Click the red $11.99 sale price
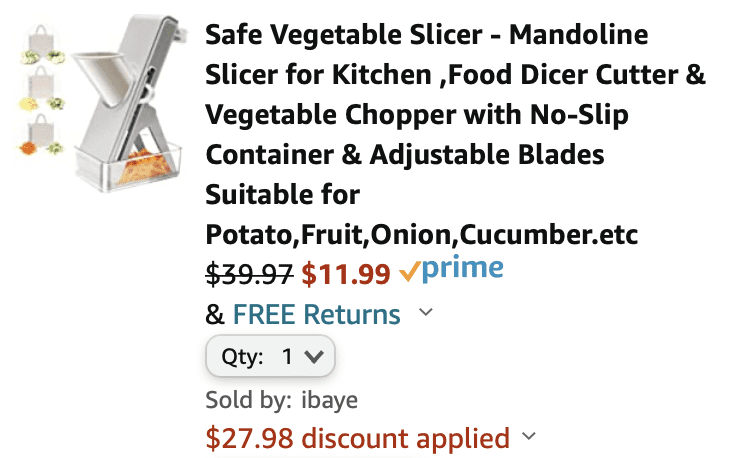736x458 pixels. [346, 275]
